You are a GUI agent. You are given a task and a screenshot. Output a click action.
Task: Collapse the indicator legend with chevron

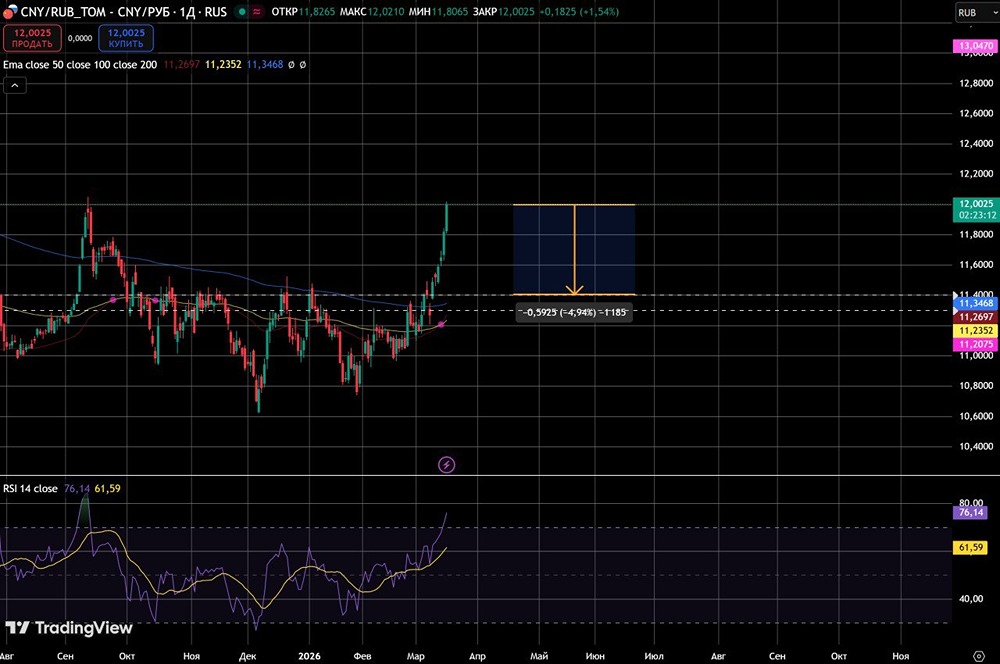click(15, 85)
